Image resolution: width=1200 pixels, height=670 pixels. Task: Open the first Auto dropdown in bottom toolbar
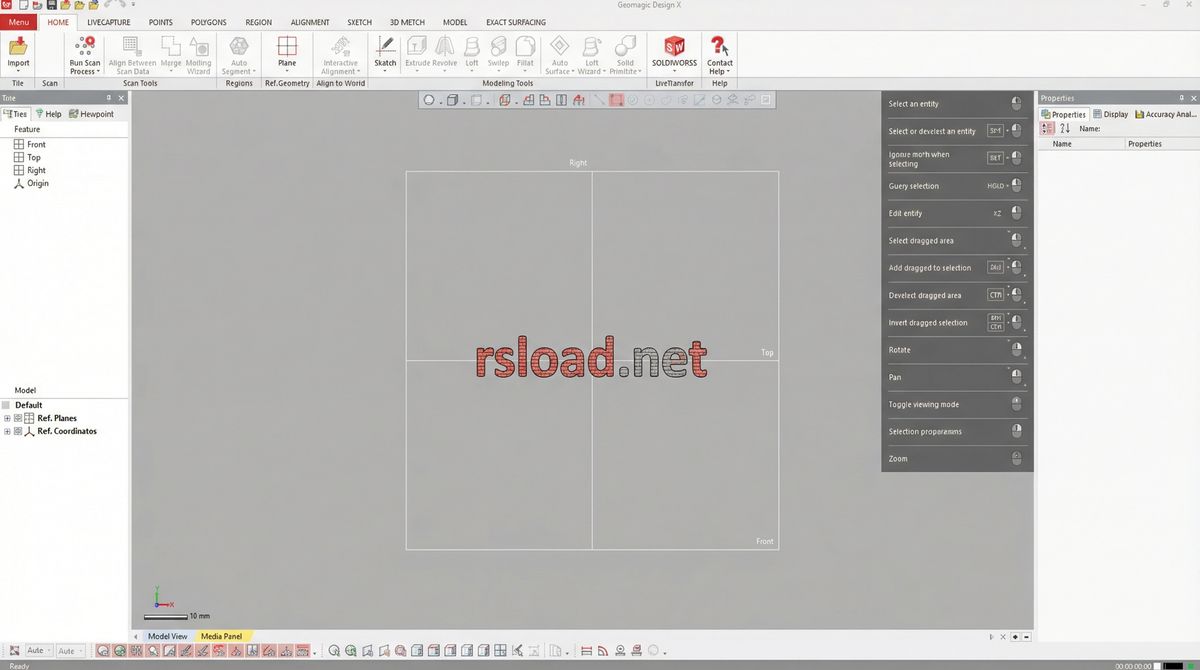click(x=38, y=651)
